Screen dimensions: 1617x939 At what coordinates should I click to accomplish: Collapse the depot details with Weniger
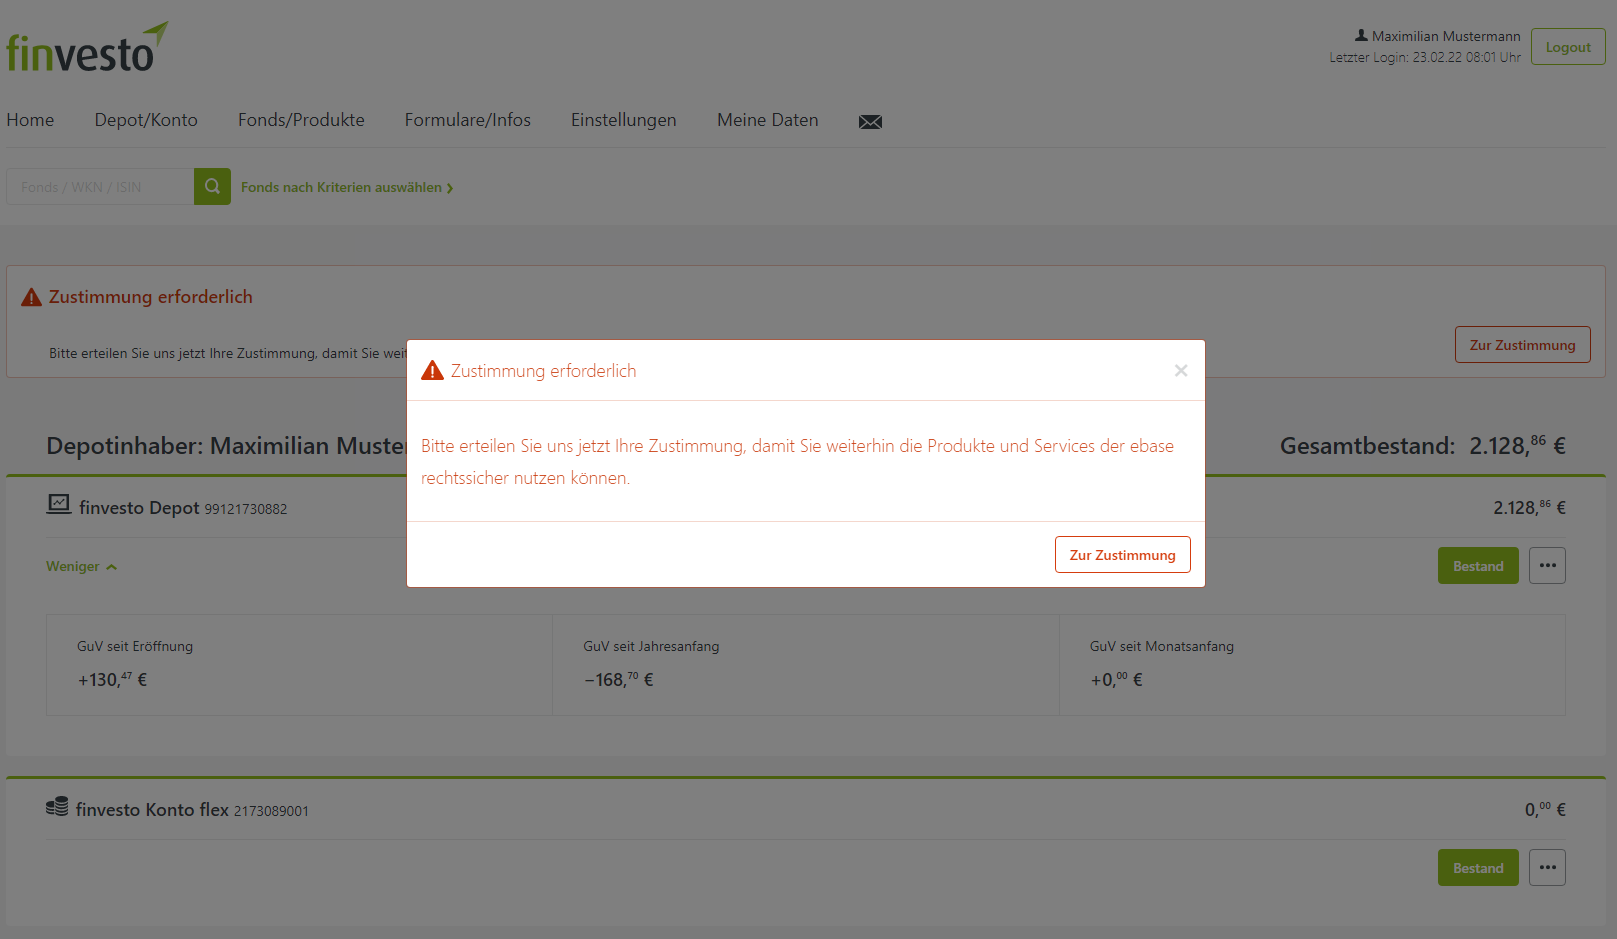tap(82, 566)
